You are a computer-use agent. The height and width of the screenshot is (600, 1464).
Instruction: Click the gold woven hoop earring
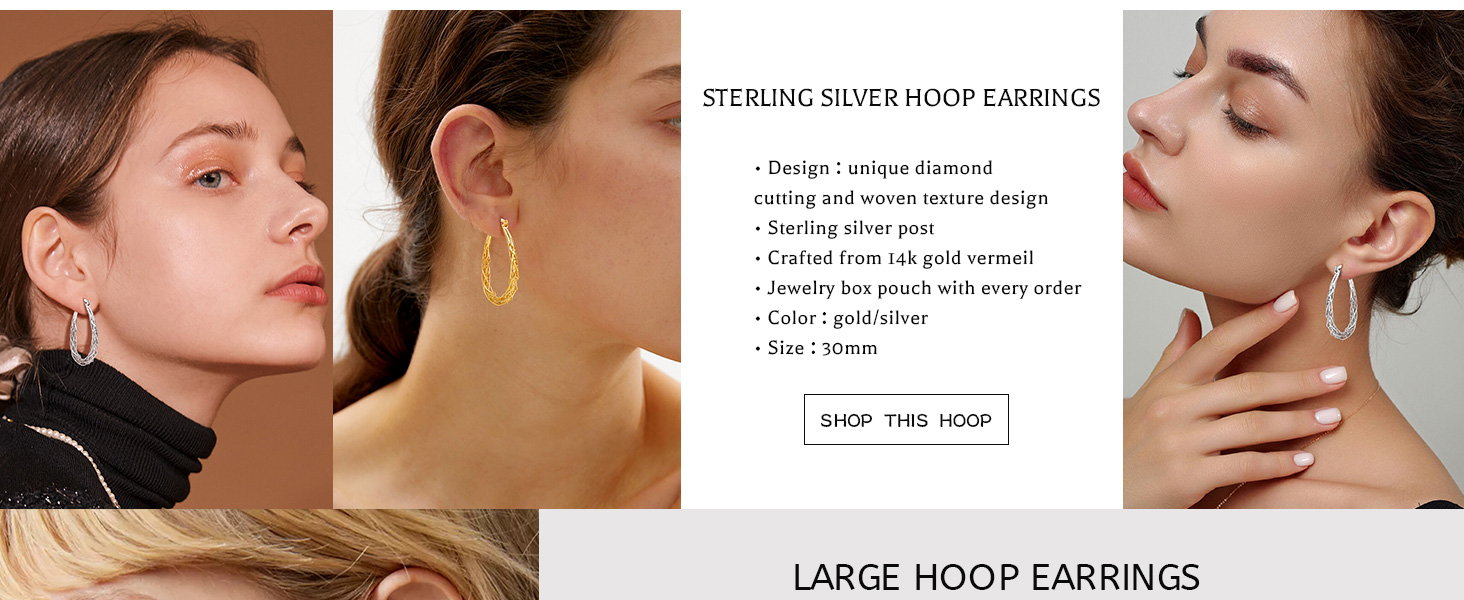pos(500,262)
